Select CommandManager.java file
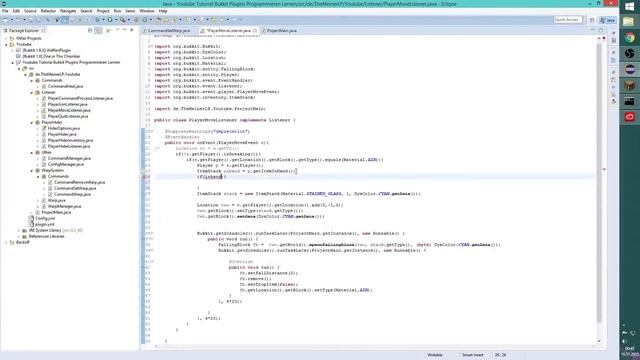 point(69,158)
